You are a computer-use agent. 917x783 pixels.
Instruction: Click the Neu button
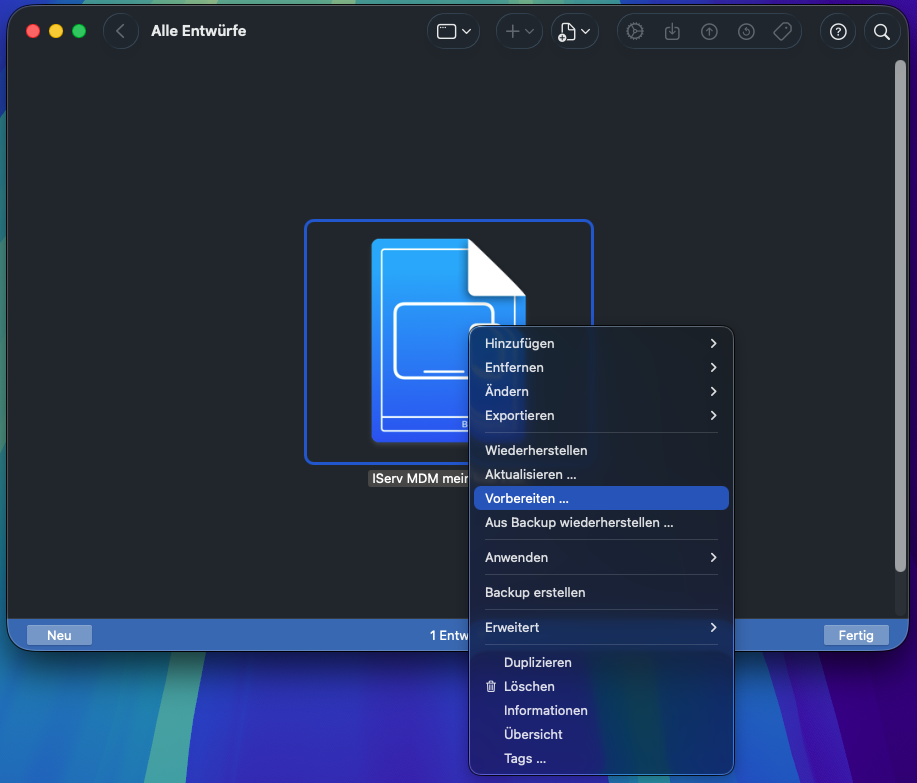pyautogui.click(x=59, y=635)
